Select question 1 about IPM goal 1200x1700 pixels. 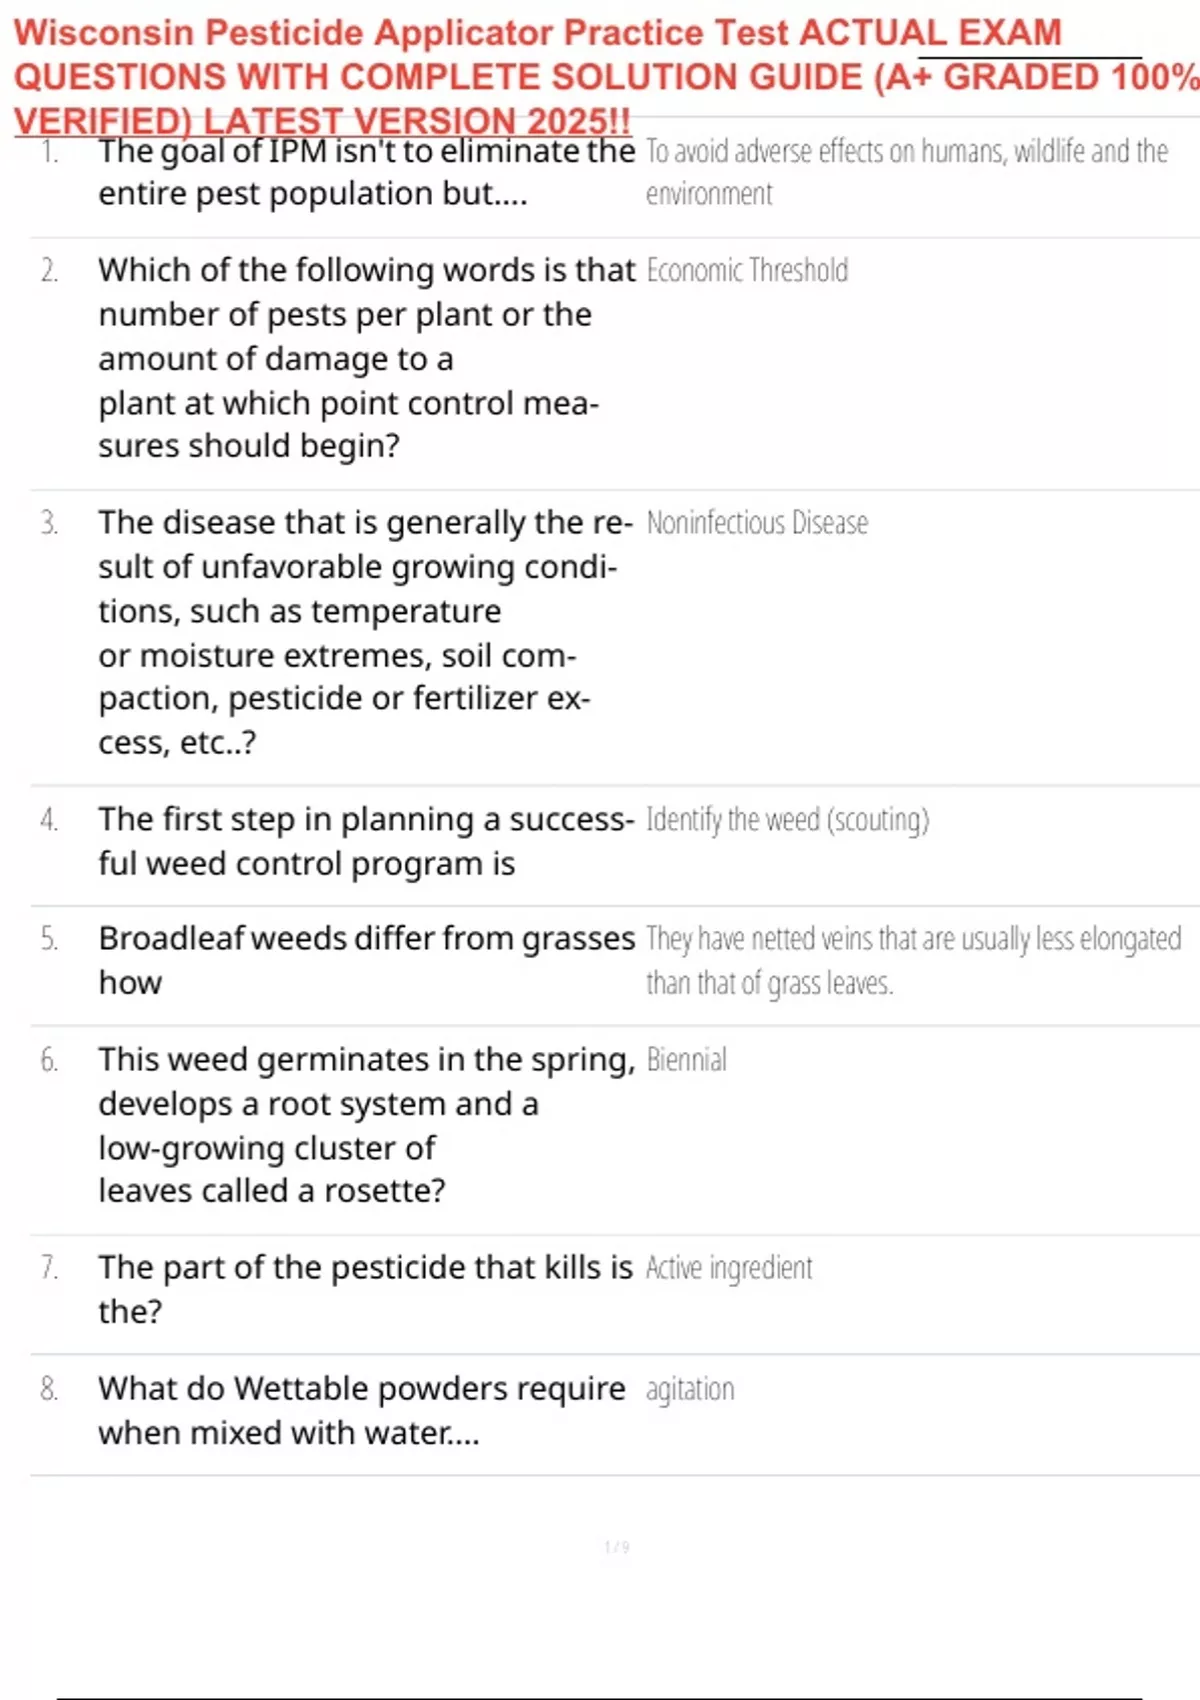(366, 172)
